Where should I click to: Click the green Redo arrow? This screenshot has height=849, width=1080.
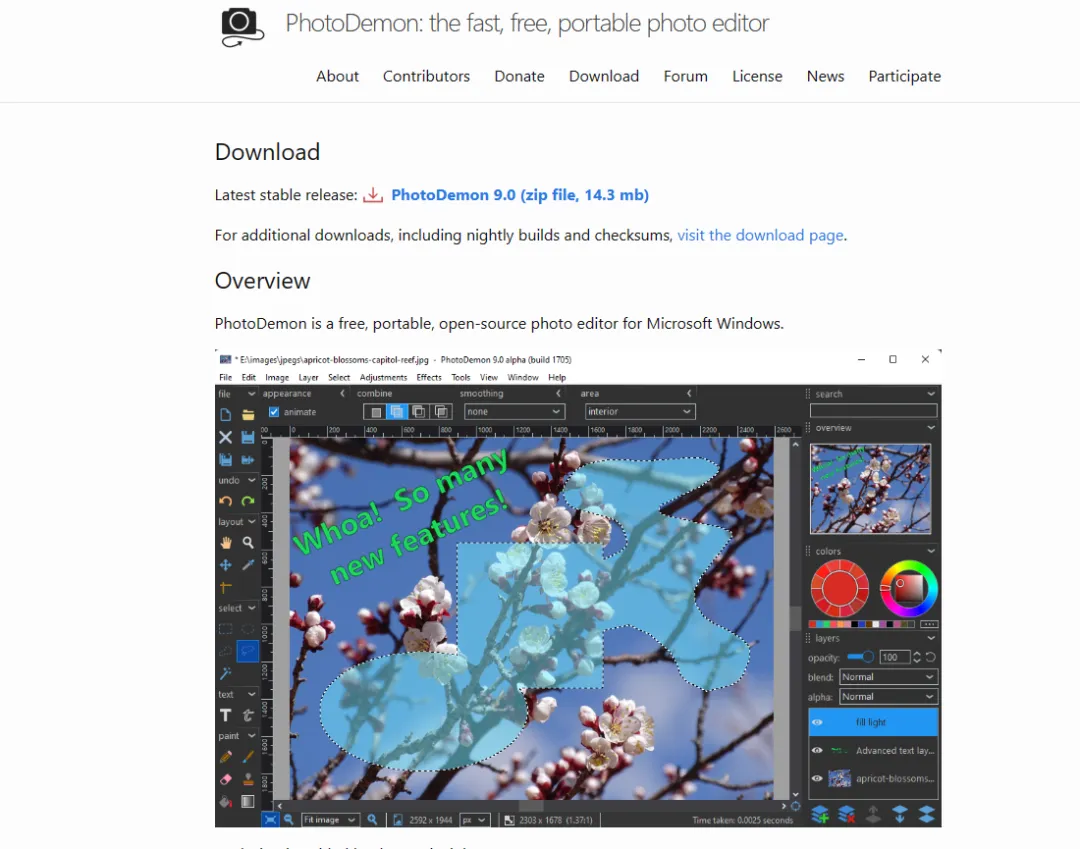[248, 501]
